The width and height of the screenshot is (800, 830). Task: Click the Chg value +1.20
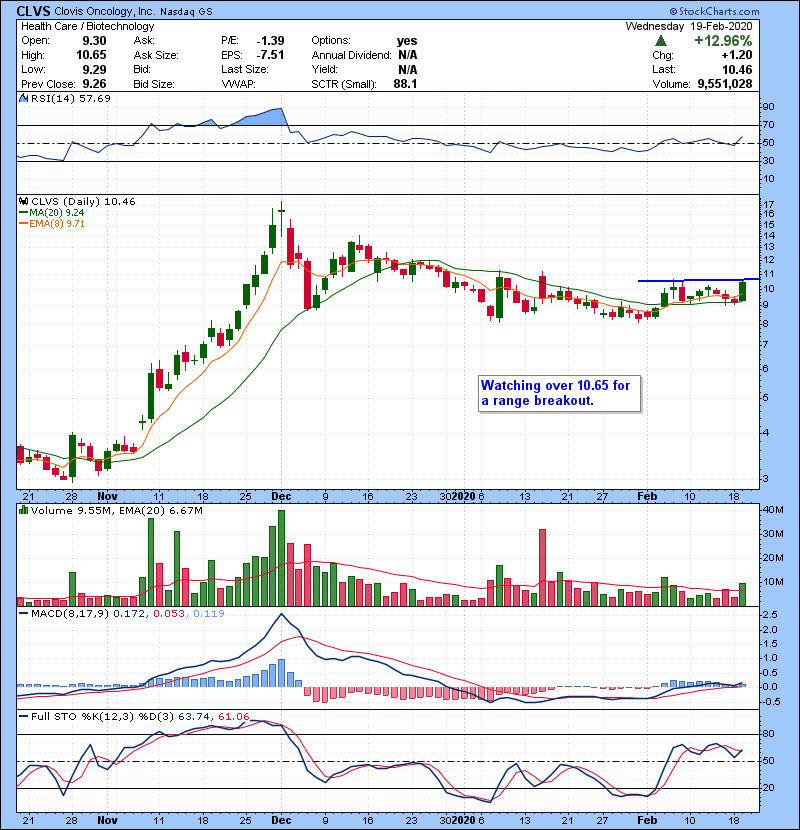pos(736,55)
